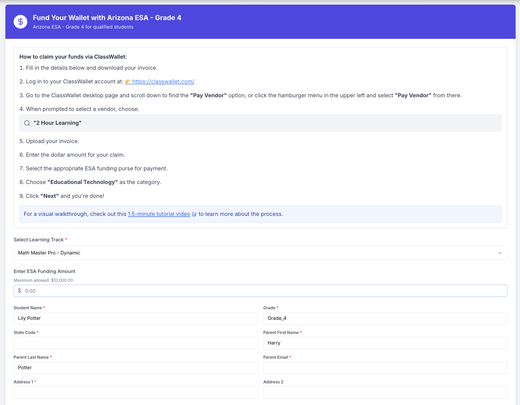Click the heading "Fund Your Wallet with Arizona ESA - Grade 4"

coord(107,18)
